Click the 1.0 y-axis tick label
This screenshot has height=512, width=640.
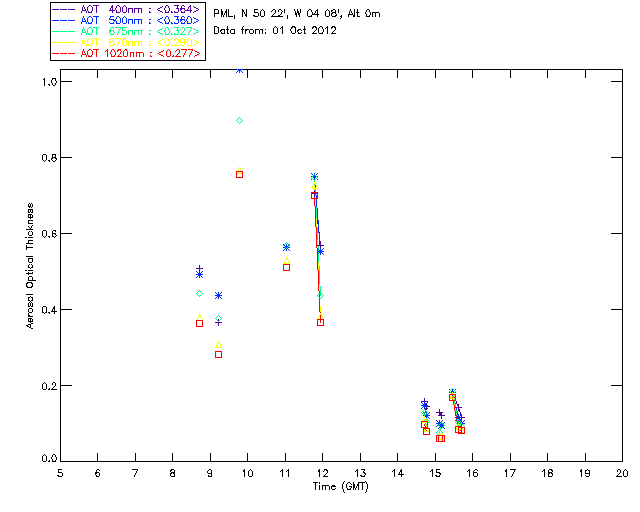[49, 82]
